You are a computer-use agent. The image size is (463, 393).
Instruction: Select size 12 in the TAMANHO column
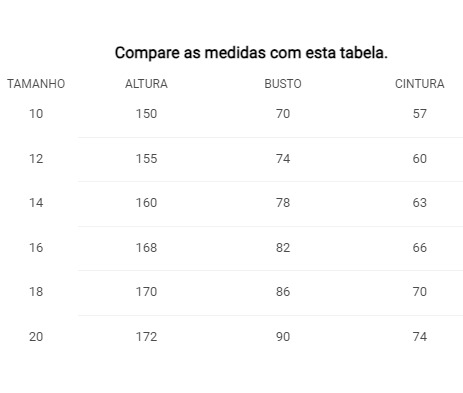[36, 159]
